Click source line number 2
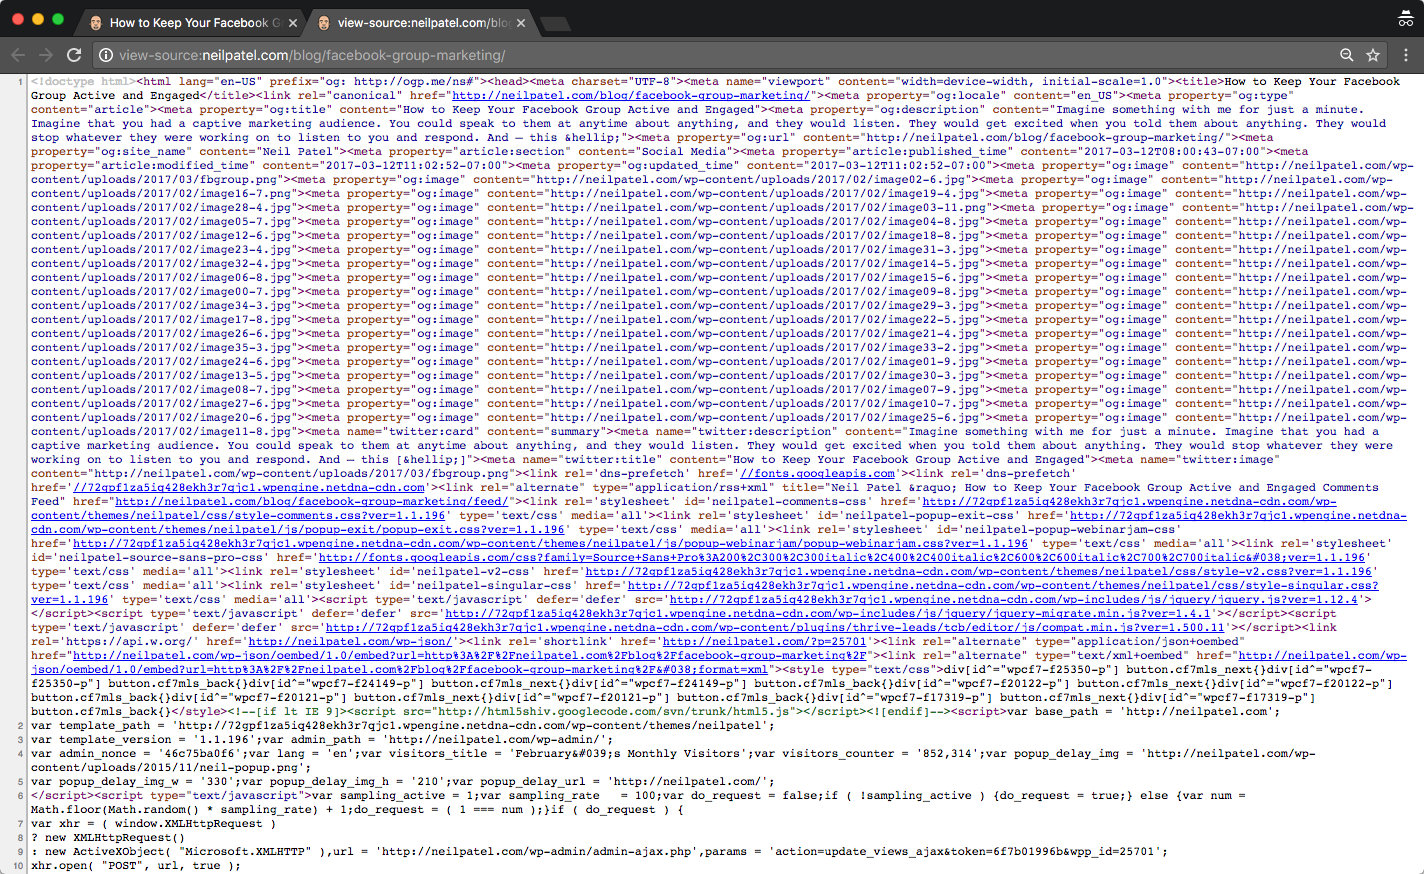1424x874 pixels. click(20, 726)
